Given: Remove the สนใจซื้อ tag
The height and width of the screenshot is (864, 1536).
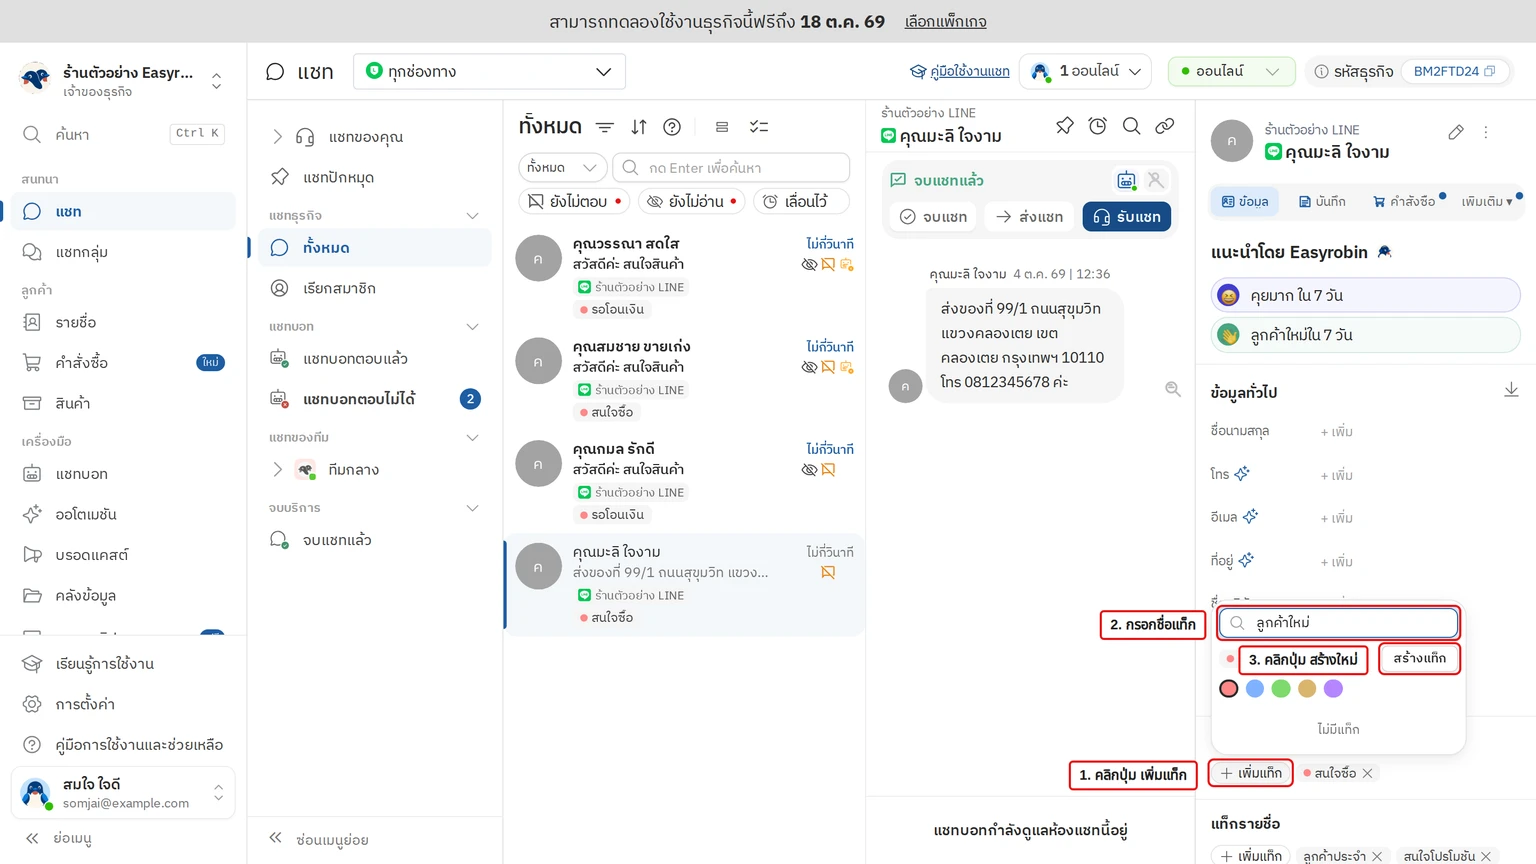Looking at the screenshot, I should pyautogui.click(x=1368, y=773).
